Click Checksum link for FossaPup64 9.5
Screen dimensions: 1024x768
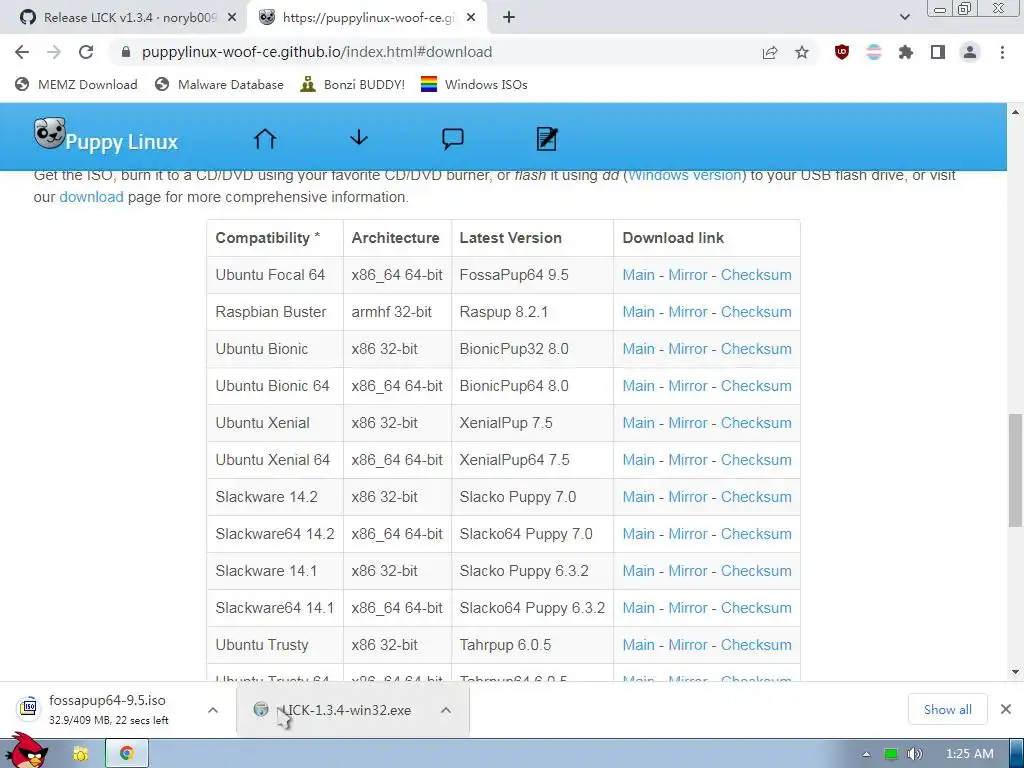coord(756,275)
